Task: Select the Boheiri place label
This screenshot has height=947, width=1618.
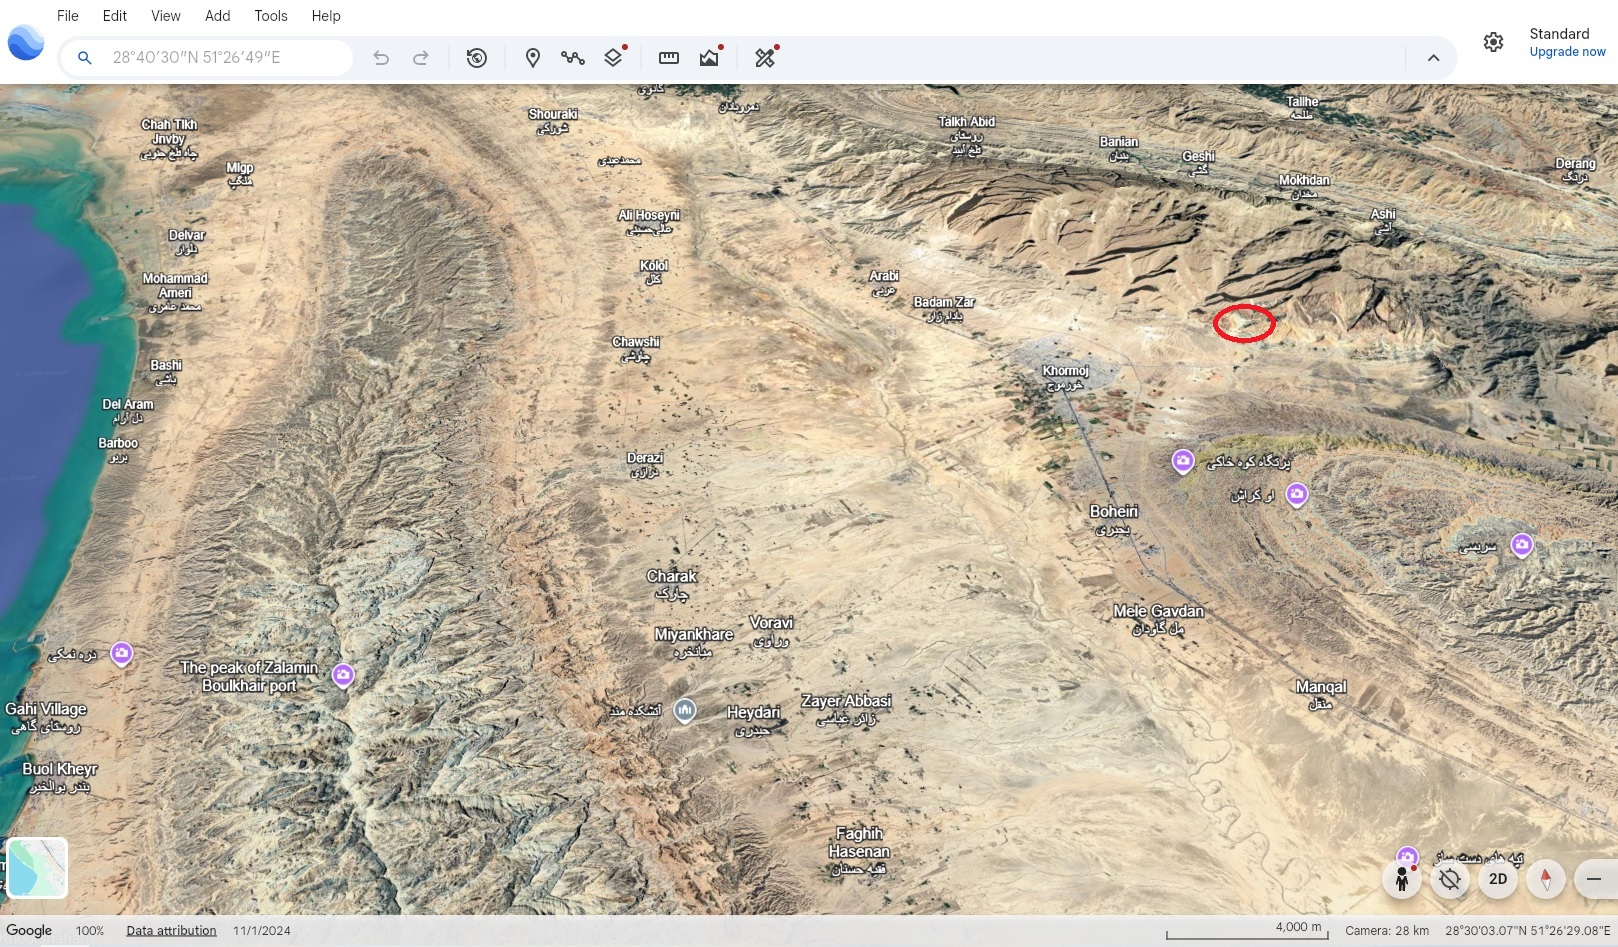Action: pos(1114,519)
